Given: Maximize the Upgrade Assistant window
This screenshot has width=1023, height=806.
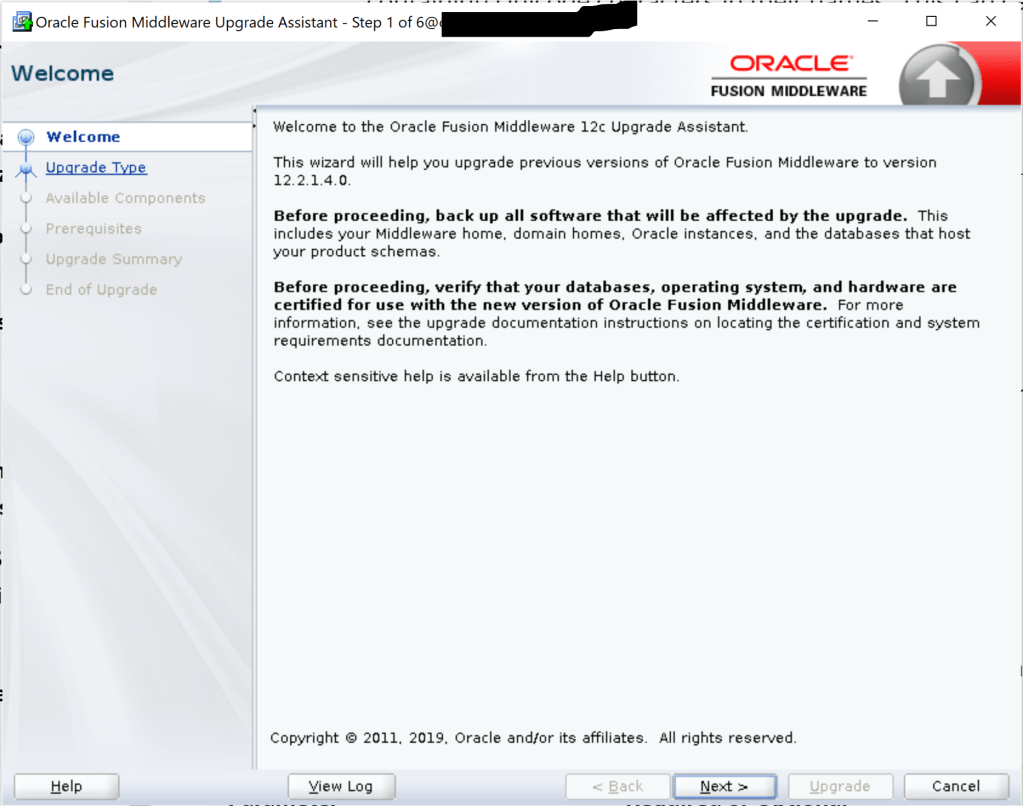Looking at the screenshot, I should [931, 21].
